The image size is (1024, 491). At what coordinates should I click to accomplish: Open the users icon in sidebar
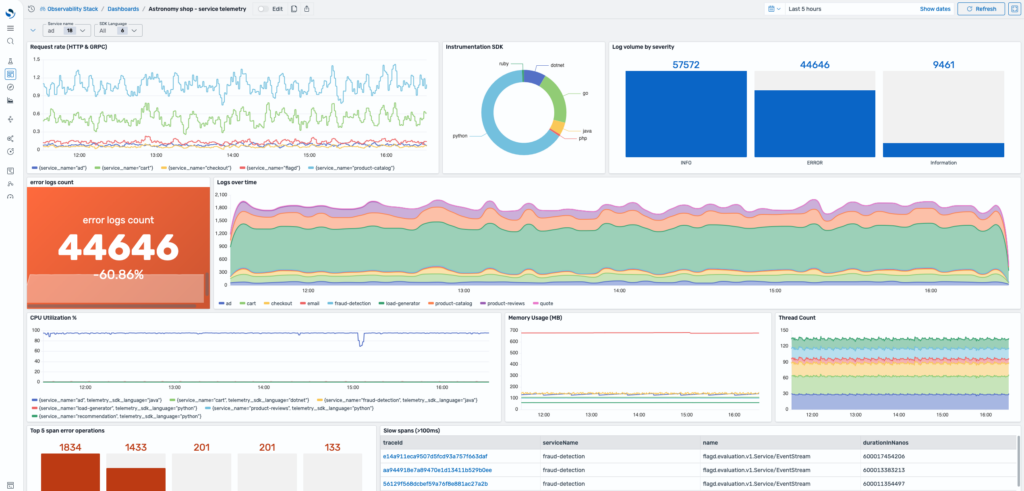click(10, 183)
